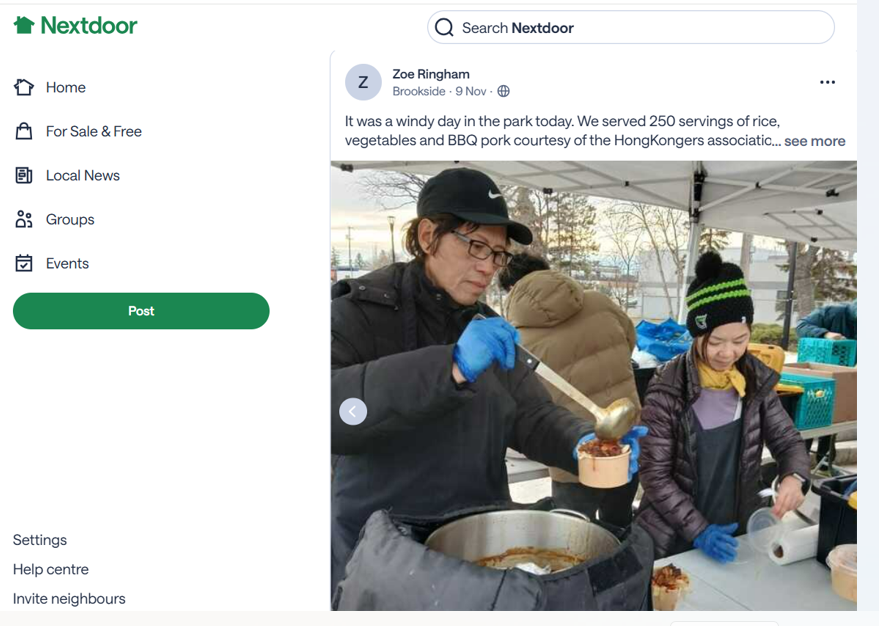Open the Home menu item
The height and width of the screenshot is (626, 879).
[66, 88]
